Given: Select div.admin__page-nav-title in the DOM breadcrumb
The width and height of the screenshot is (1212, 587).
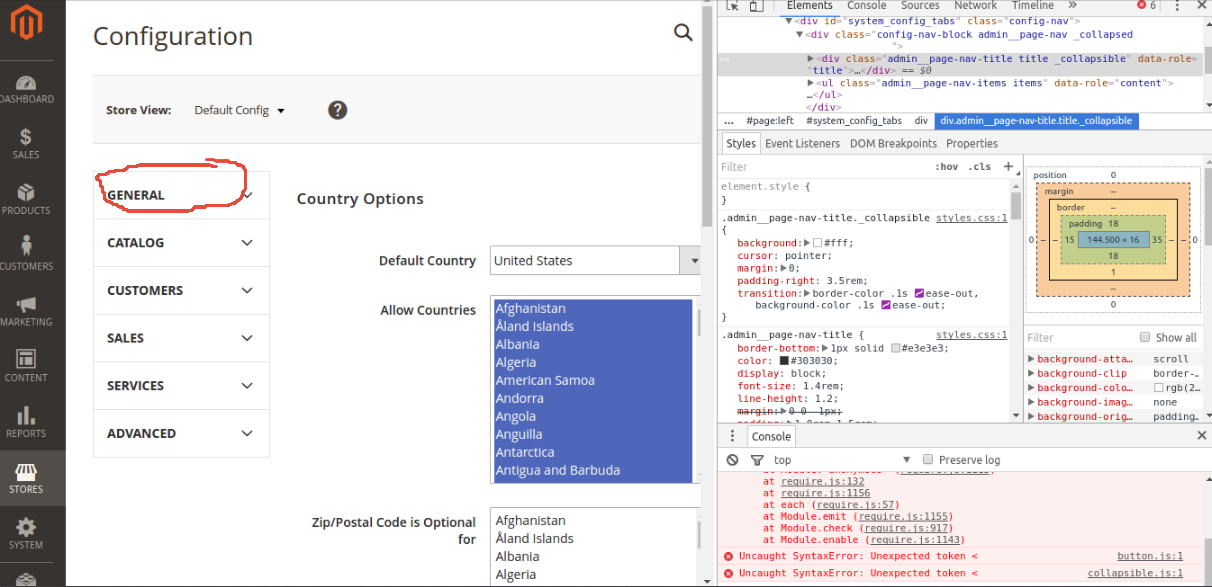Looking at the screenshot, I should tap(1037, 121).
